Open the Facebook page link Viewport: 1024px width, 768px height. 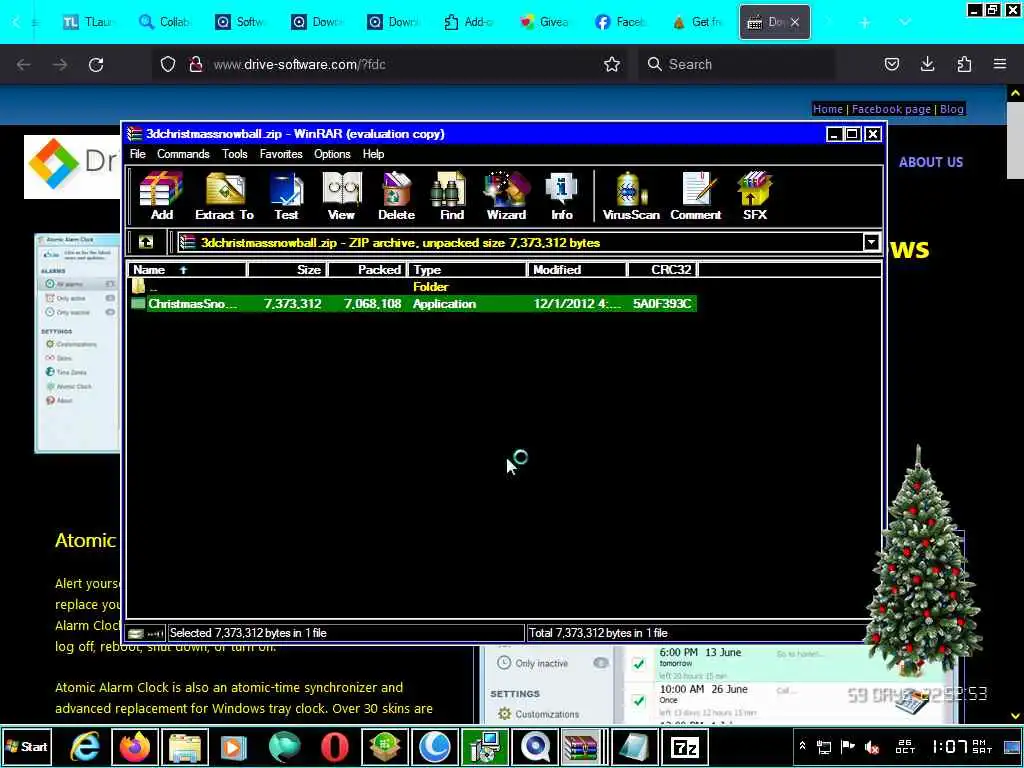[891, 109]
